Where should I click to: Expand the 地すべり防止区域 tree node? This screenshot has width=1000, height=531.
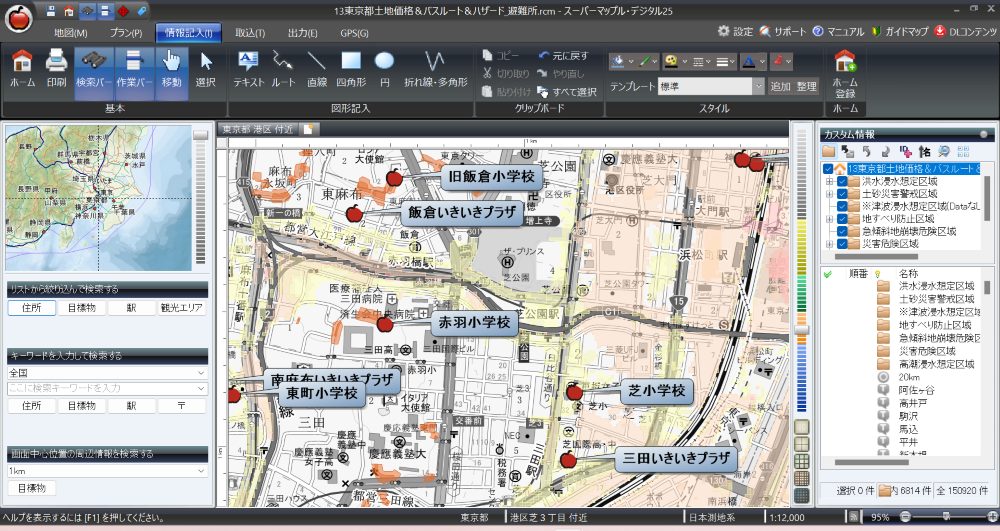click(829, 218)
